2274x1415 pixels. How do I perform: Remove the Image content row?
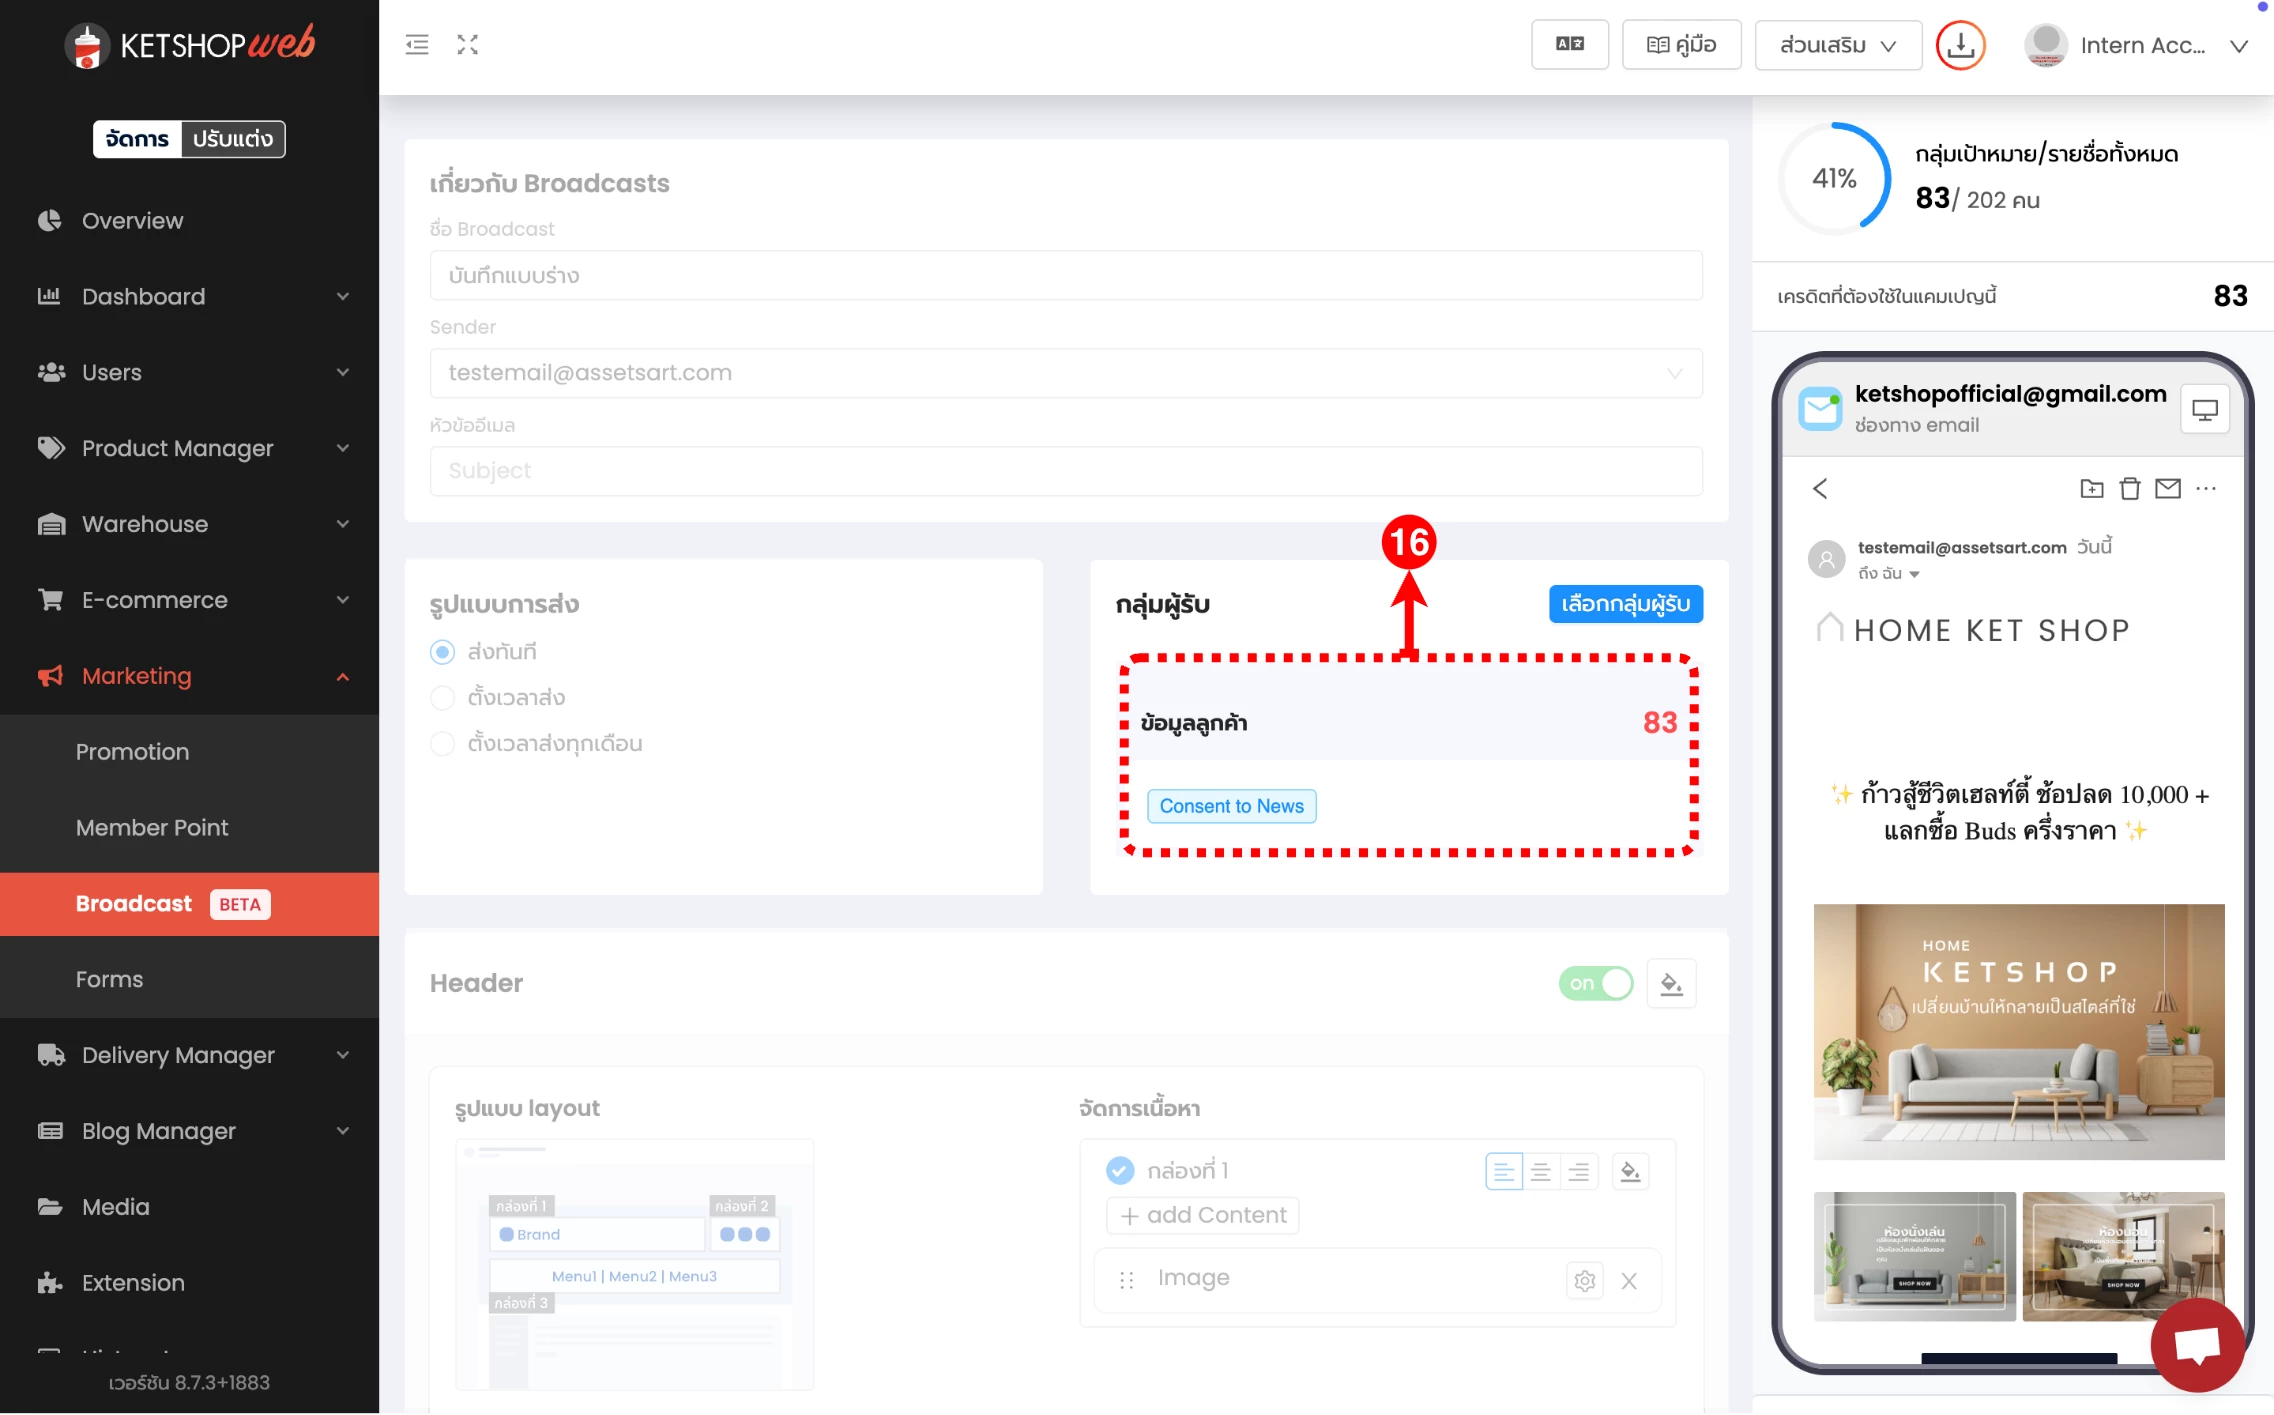(x=1629, y=1281)
